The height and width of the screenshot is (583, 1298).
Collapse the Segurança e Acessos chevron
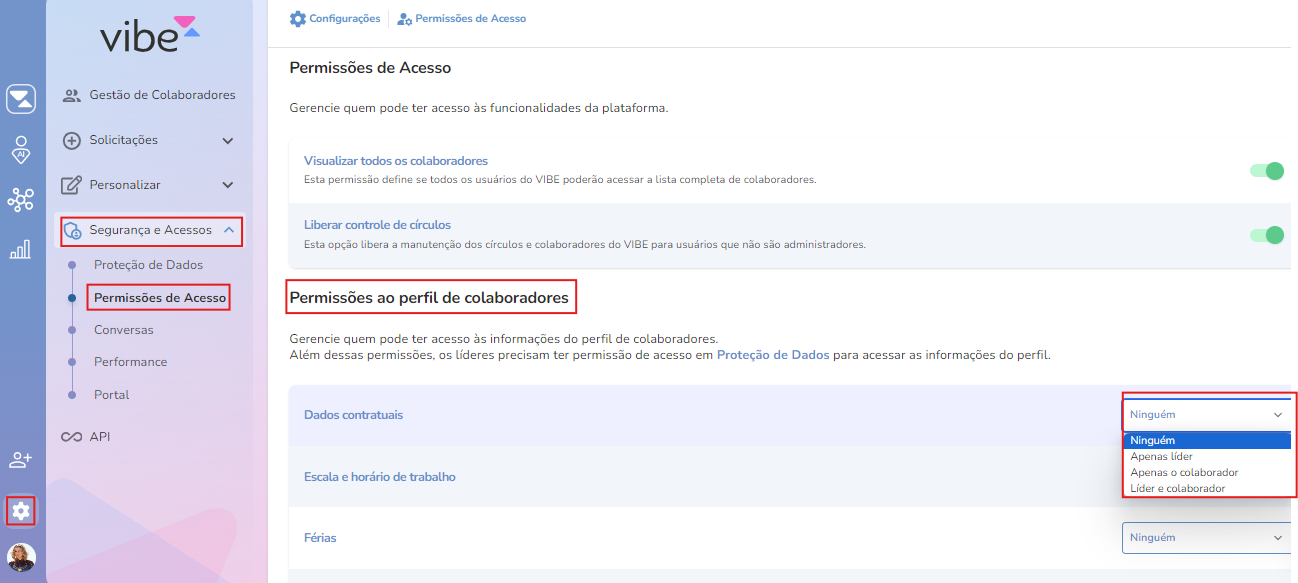point(229,230)
